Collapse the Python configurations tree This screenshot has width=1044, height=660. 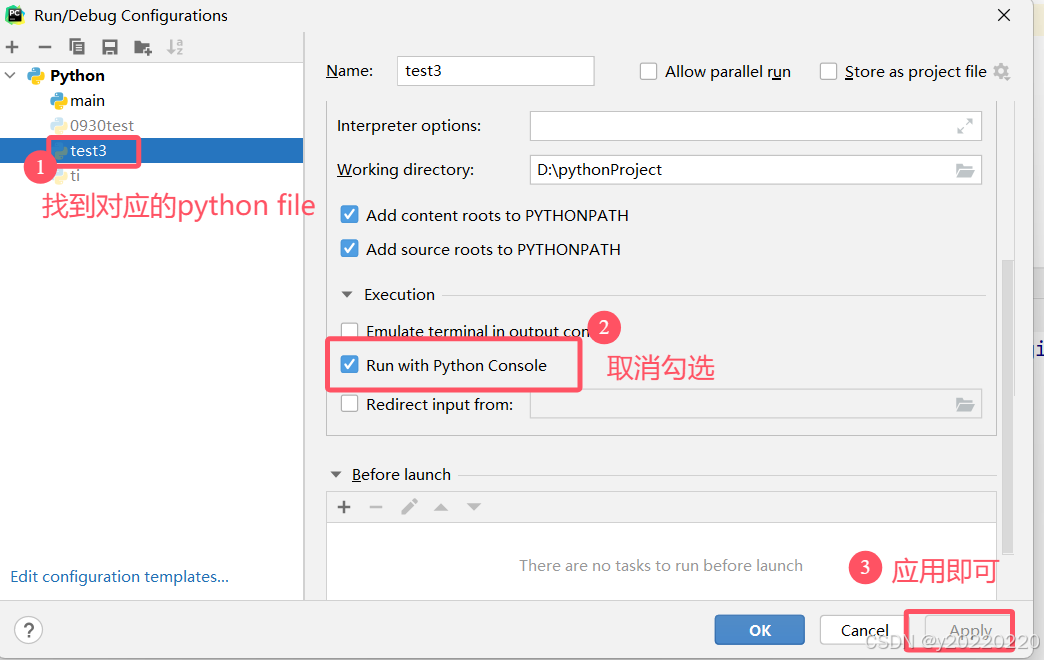(10, 75)
